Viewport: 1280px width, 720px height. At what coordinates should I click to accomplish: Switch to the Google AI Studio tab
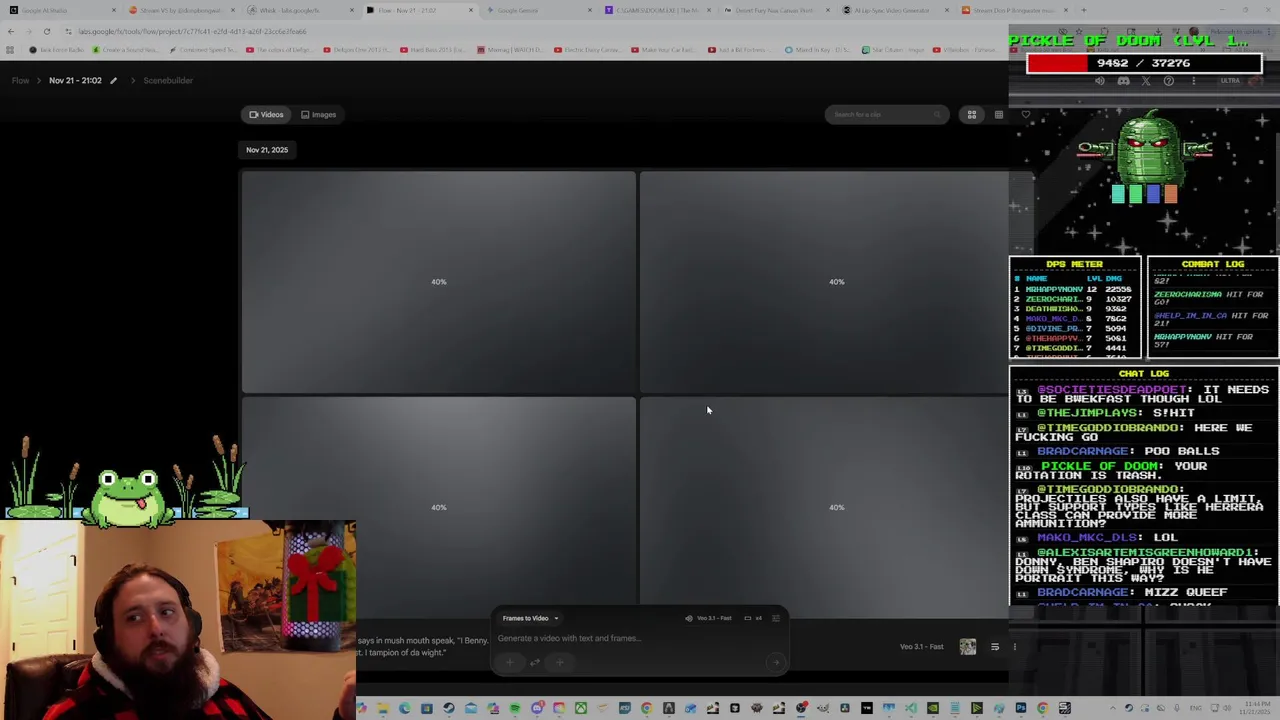(x=60, y=10)
